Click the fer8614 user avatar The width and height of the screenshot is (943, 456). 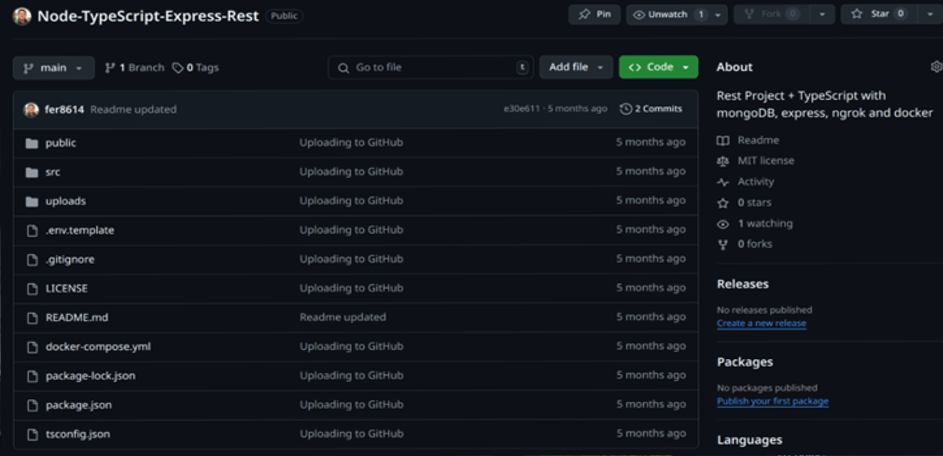pos(32,109)
